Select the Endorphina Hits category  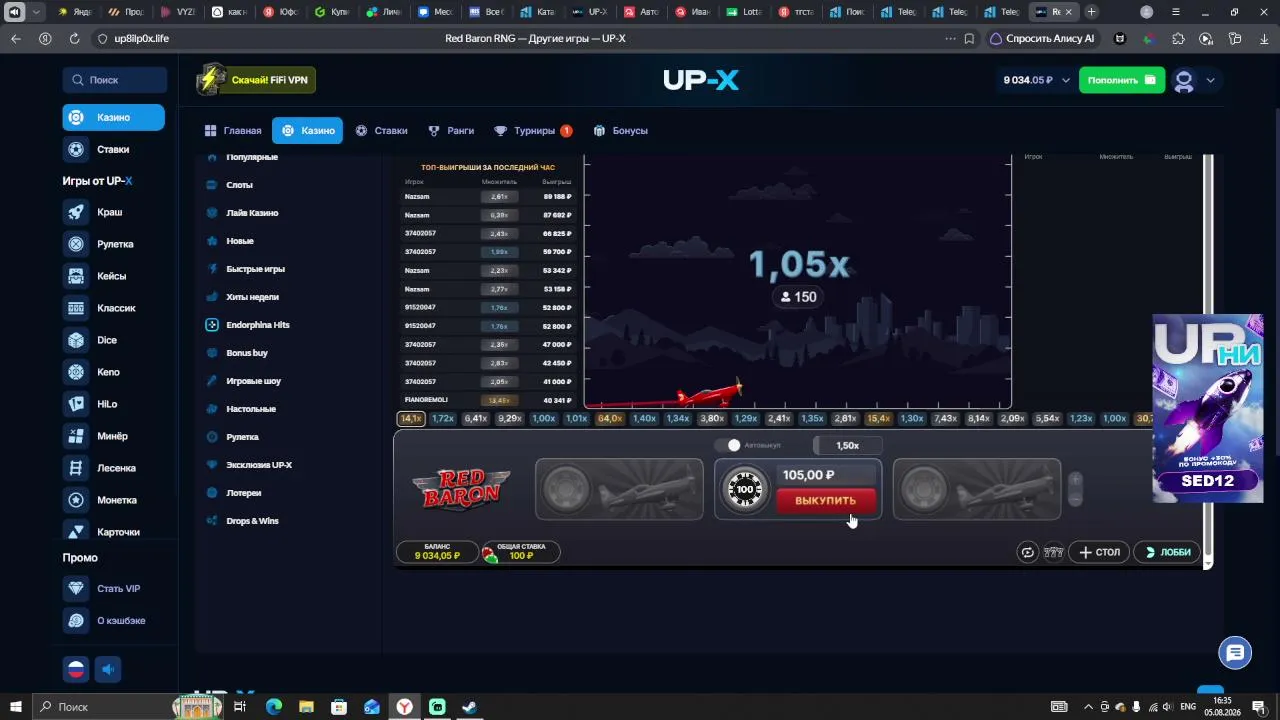pyautogui.click(x=257, y=325)
